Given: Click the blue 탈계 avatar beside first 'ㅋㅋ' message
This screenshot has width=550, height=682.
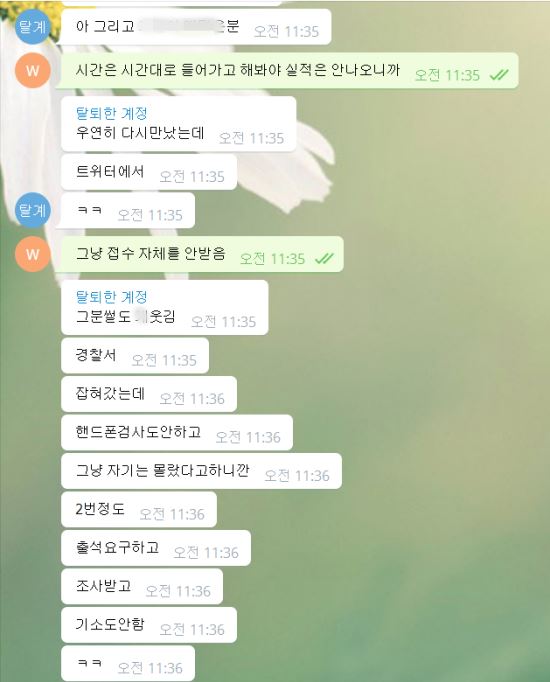Looking at the screenshot, I should [x=33, y=210].
